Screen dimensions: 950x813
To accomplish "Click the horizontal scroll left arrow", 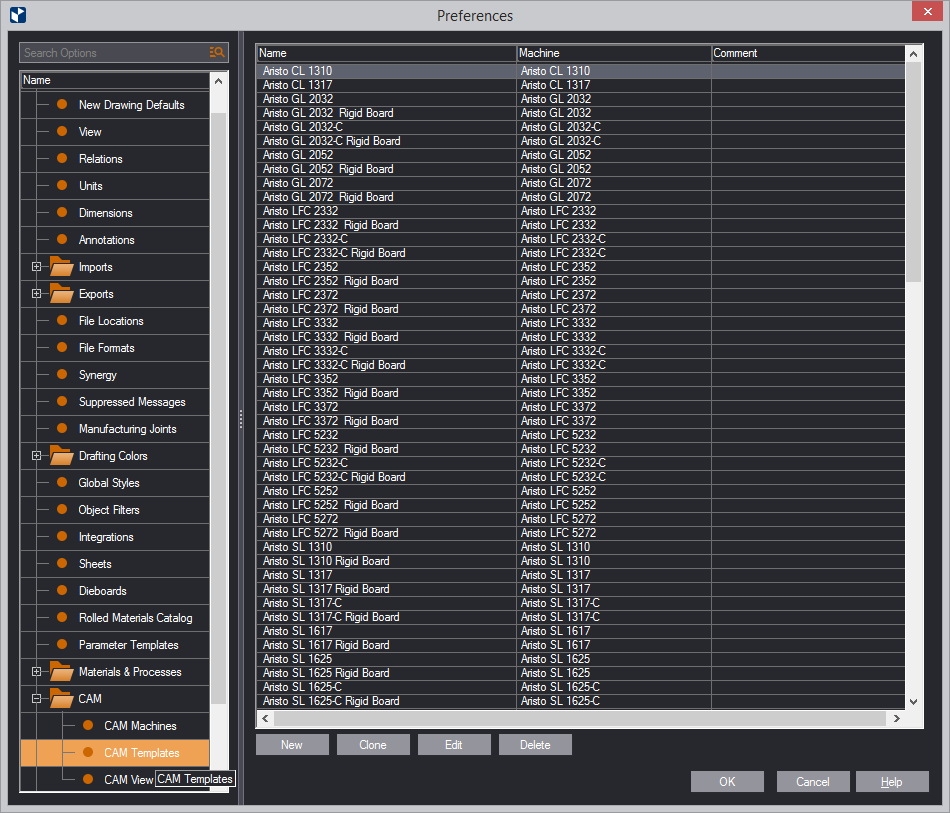I will click(x=265, y=718).
